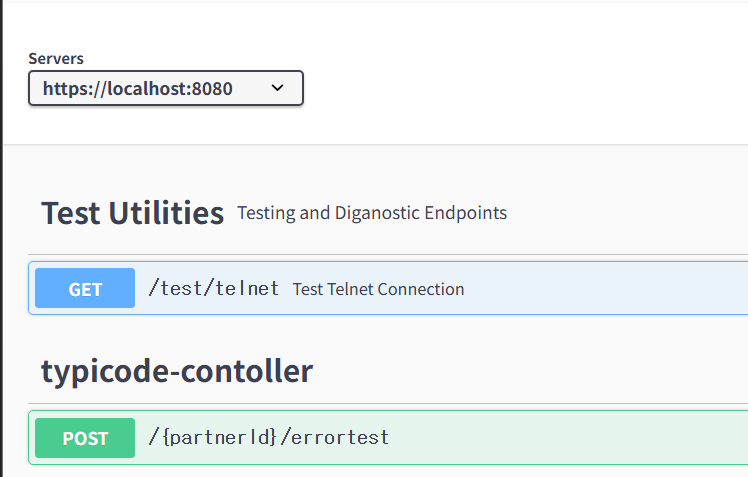Click the green POST method badge
The width and height of the screenshot is (748, 477).
[85, 438]
